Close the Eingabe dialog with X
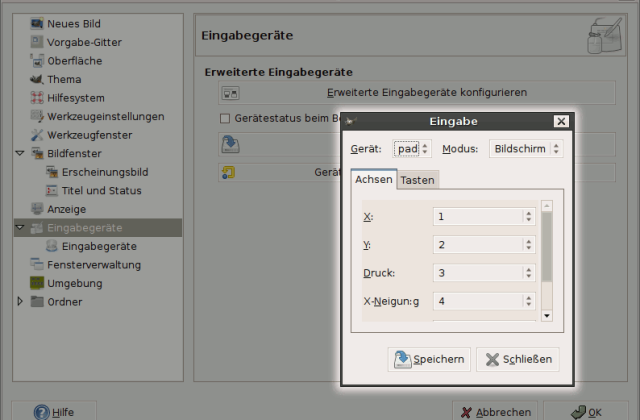Viewport: 640px width, 420px height. click(x=561, y=121)
